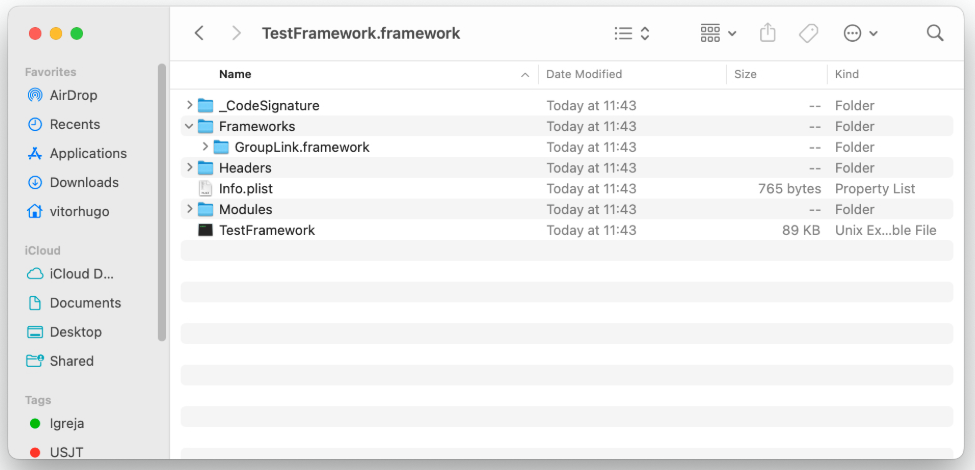Go to Downloads in the sidebar
The image size is (975, 470).
tap(83, 182)
